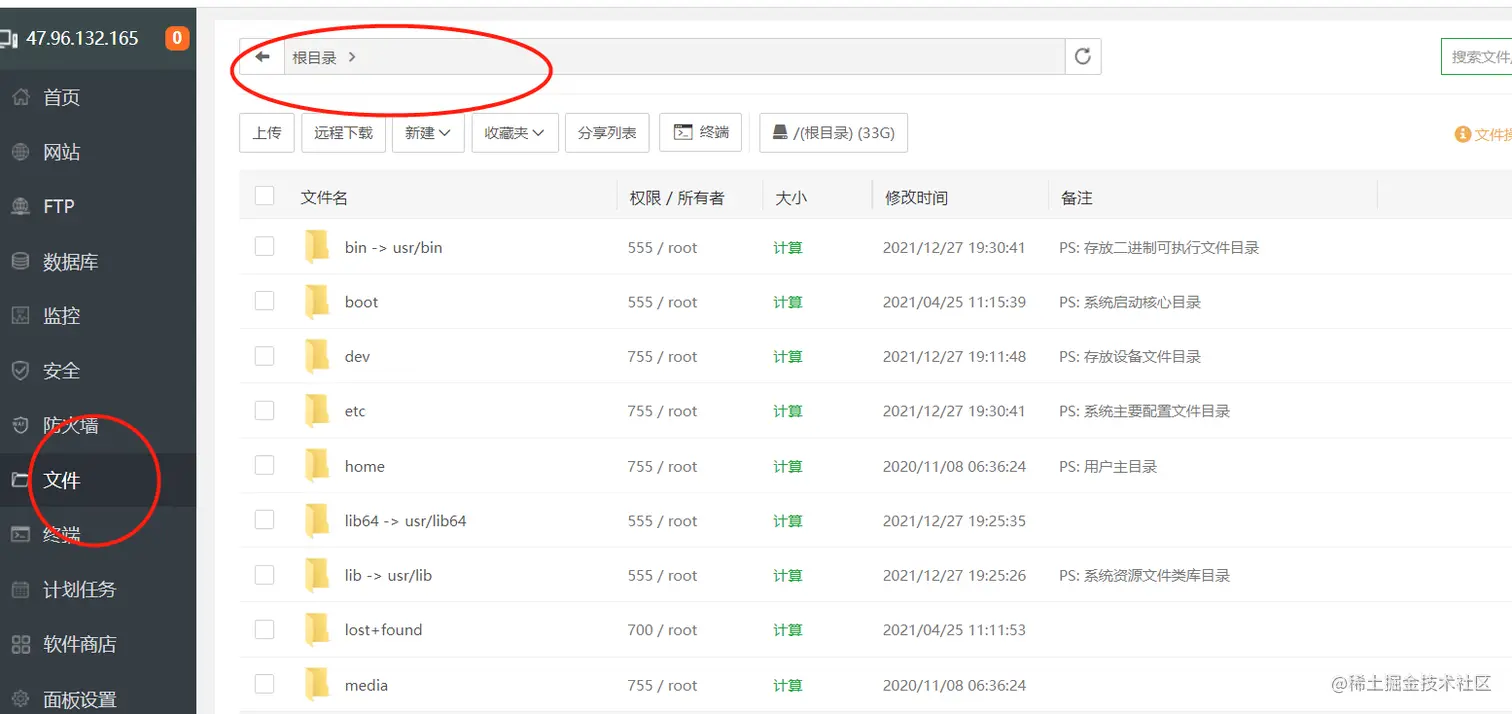Click the FTP sidebar icon
This screenshot has height=714, width=1512.
pyautogui.click(x=20, y=206)
